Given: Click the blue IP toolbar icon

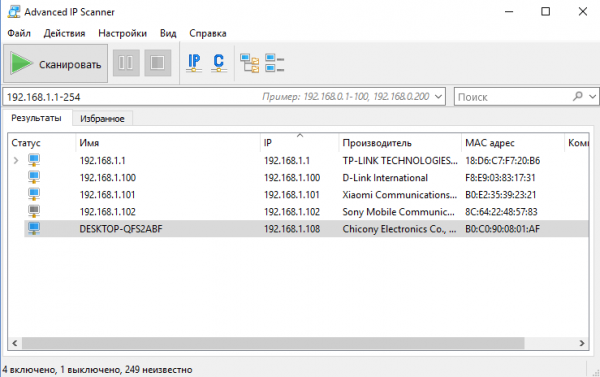Looking at the screenshot, I should pyautogui.click(x=194, y=63).
